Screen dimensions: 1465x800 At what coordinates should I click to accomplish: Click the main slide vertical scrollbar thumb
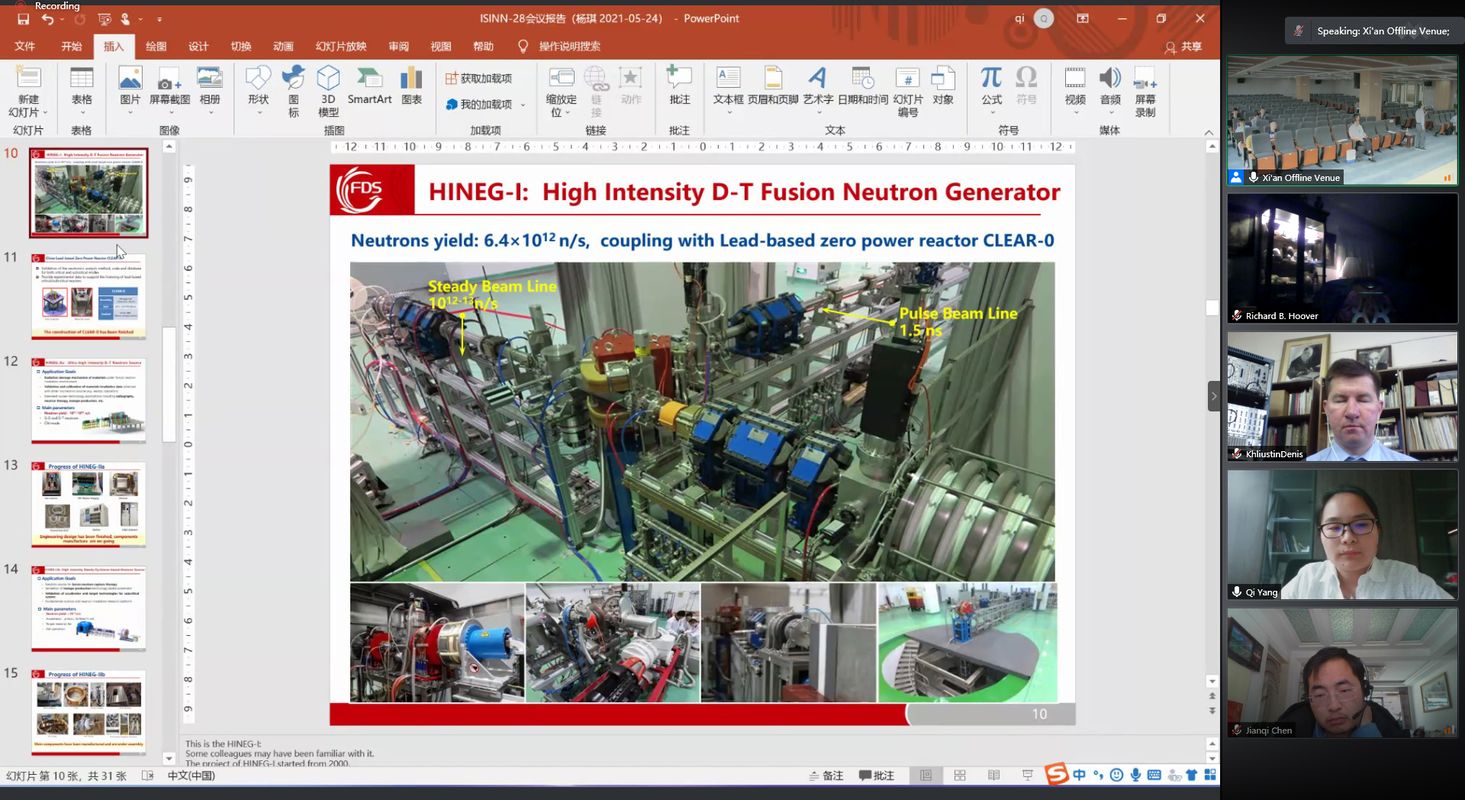pos(1213,308)
